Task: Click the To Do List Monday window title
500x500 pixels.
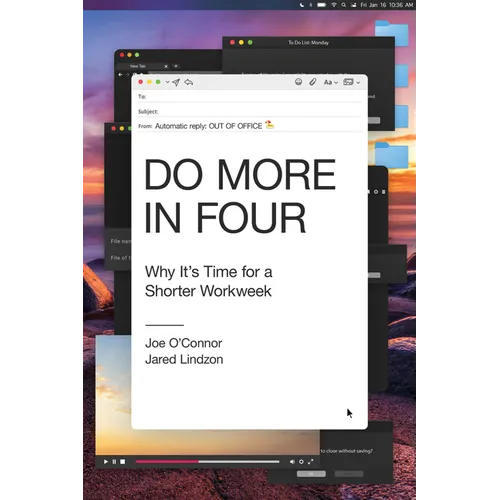Action: (x=308, y=43)
